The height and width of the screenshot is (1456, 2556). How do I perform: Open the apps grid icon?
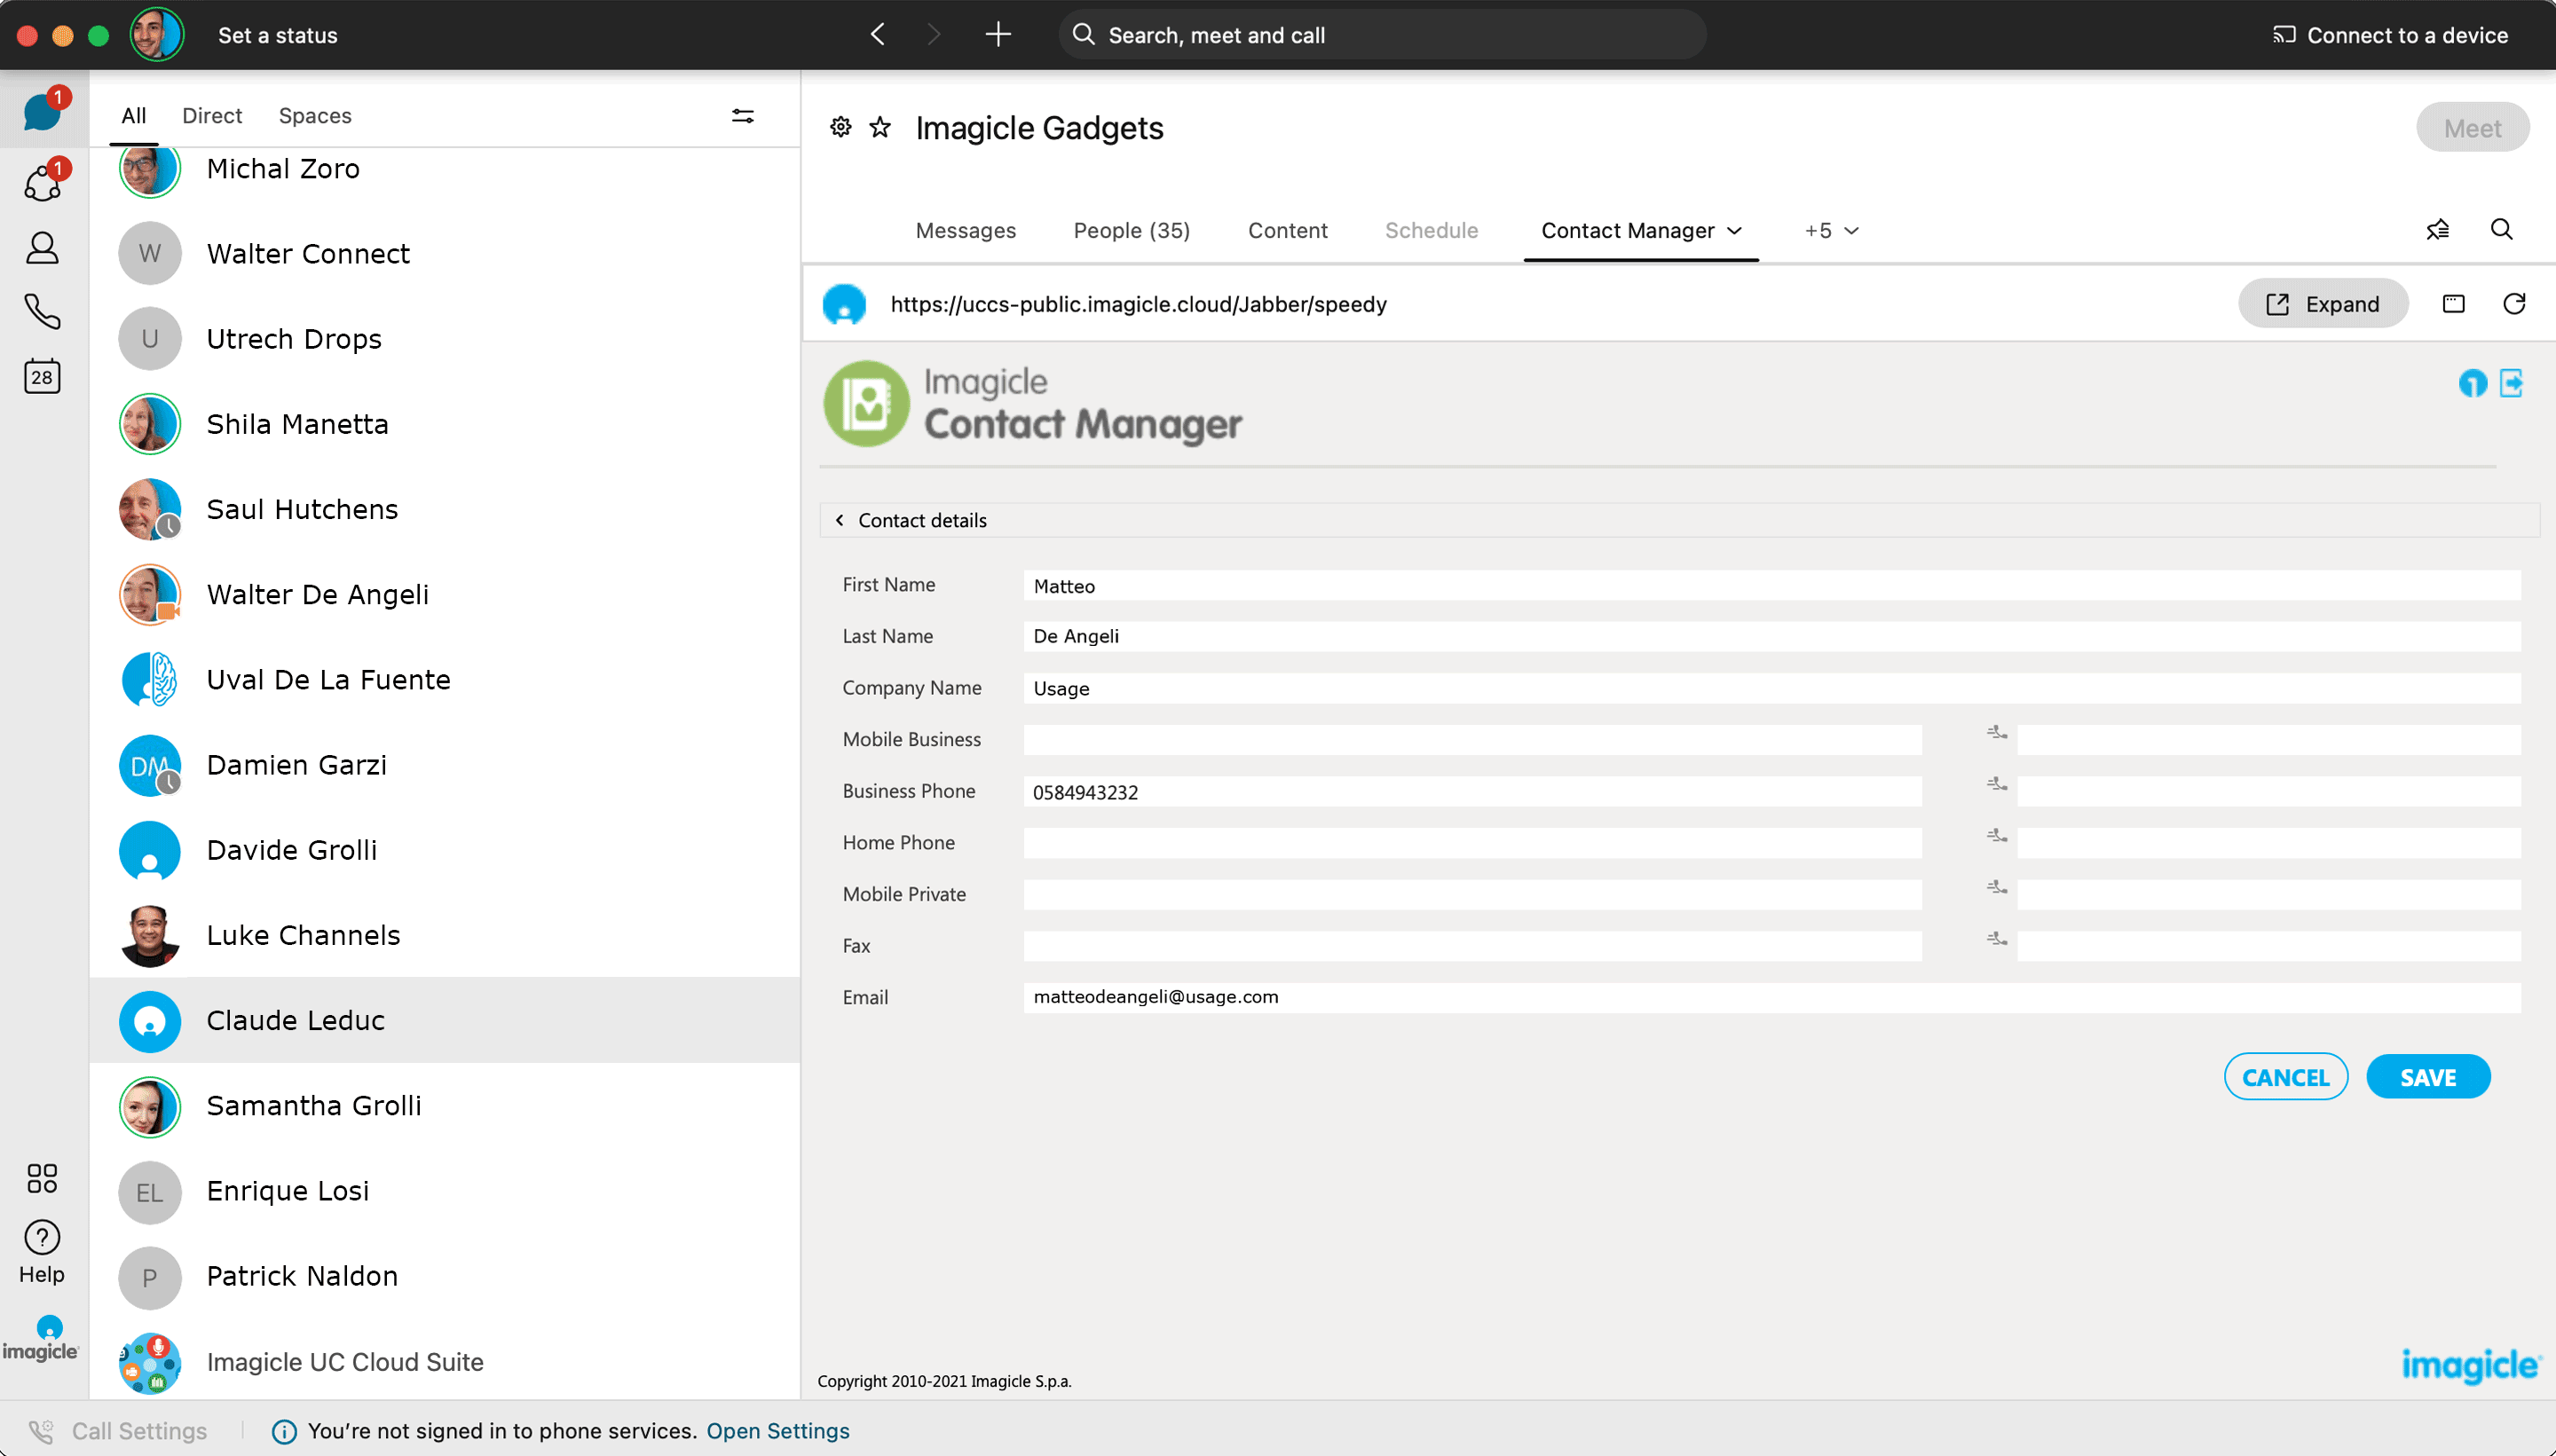pyautogui.click(x=42, y=1178)
